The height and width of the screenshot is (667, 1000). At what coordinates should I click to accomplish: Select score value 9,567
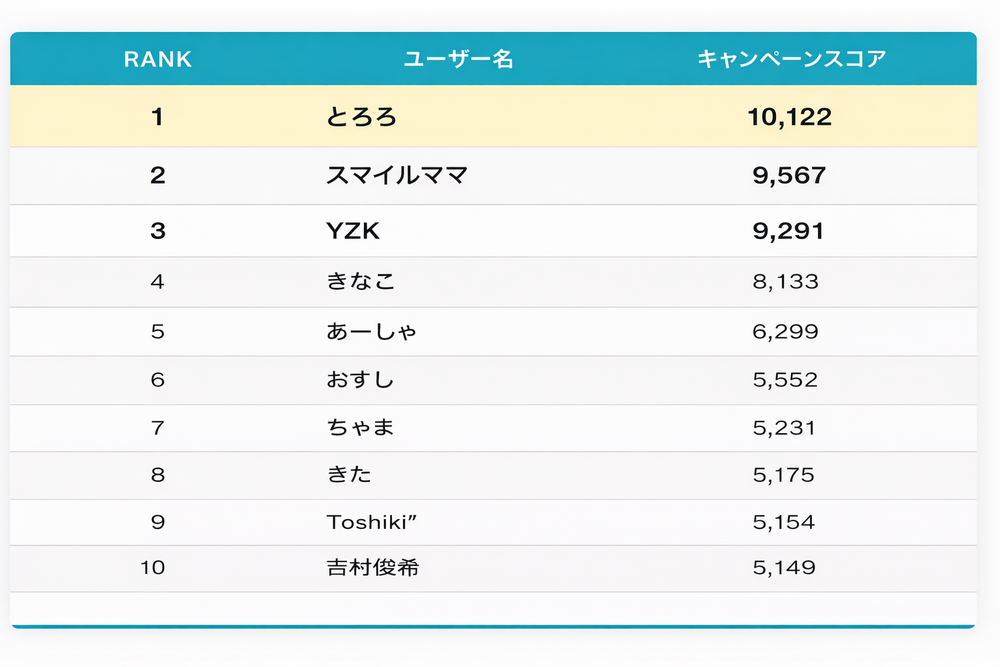(789, 176)
